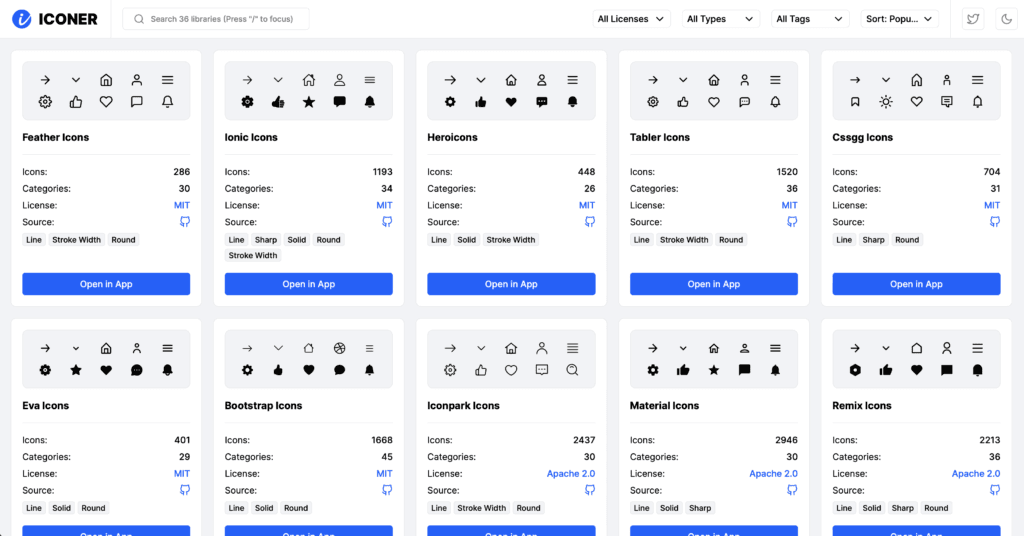Click the home icon in Feather preview
This screenshot has height=536, width=1024.
pos(106,80)
